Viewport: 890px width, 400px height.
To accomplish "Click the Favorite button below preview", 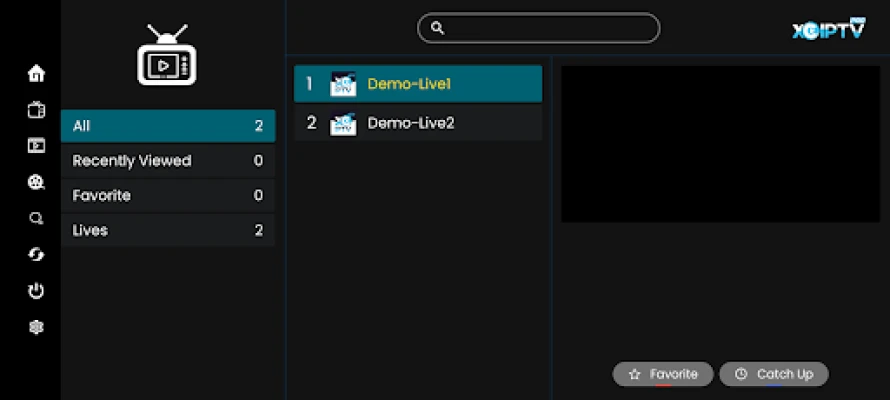I will coord(663,374).
